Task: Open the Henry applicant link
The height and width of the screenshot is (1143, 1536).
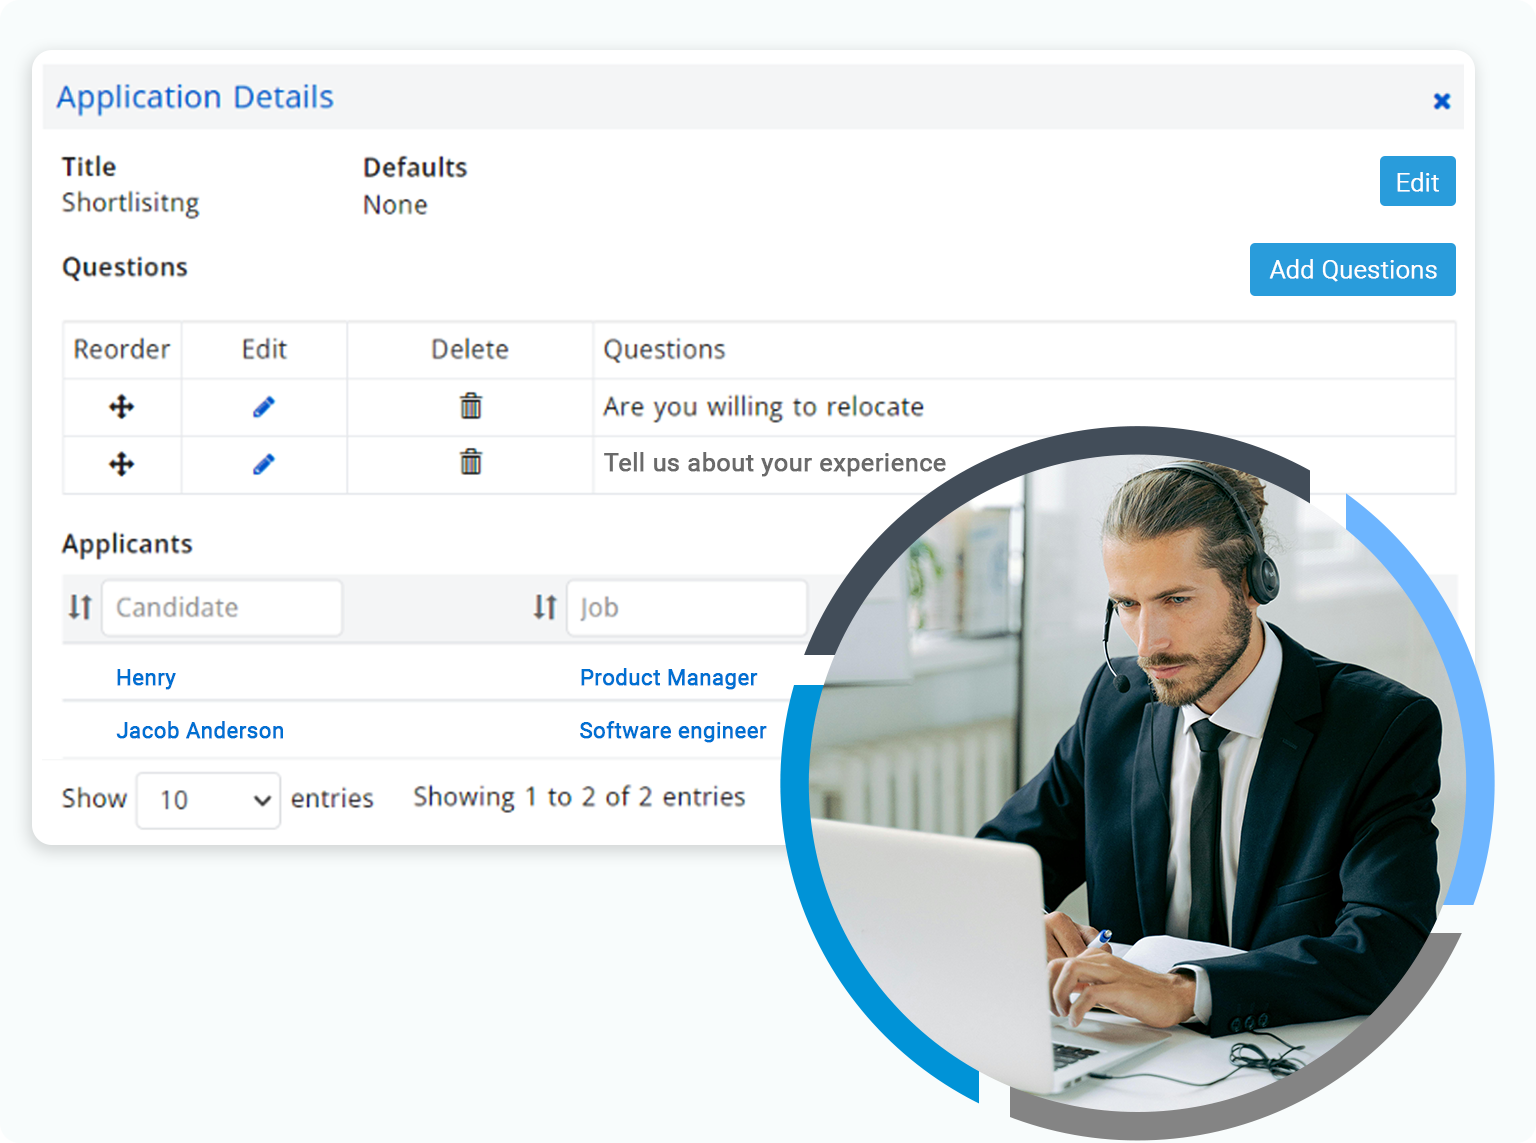Action: [146, 677]
